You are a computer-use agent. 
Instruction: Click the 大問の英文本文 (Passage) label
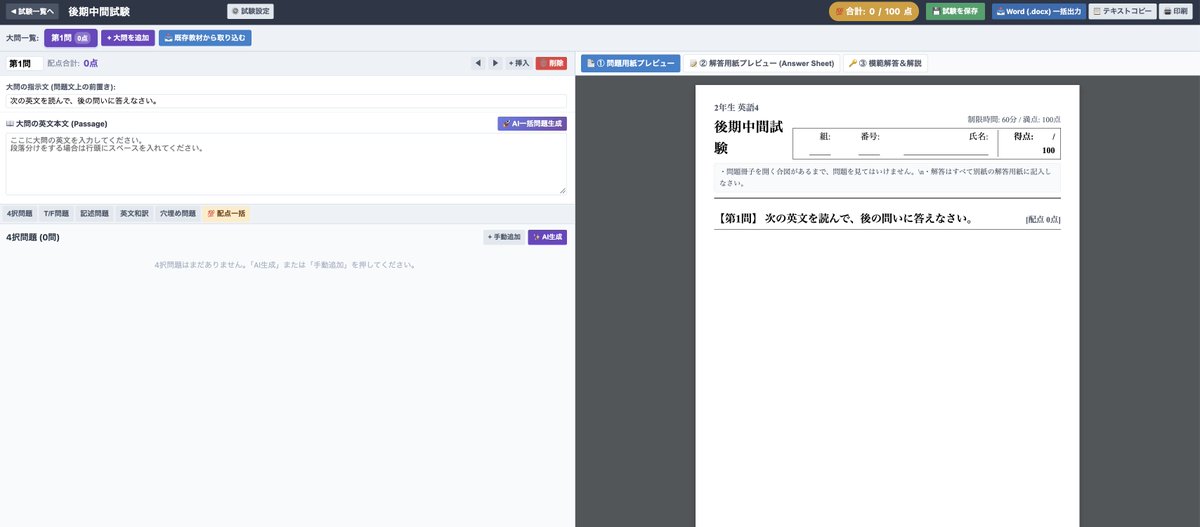pyautogui.click(x=56, y=123)
